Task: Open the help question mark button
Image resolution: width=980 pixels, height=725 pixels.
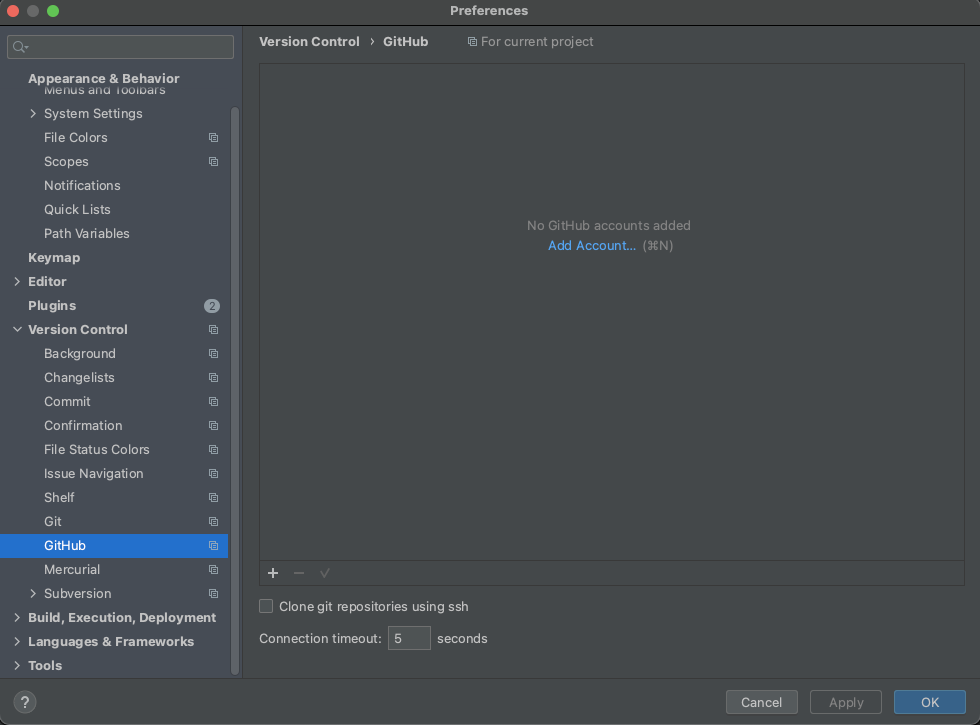Action: [x=25, y=702]
